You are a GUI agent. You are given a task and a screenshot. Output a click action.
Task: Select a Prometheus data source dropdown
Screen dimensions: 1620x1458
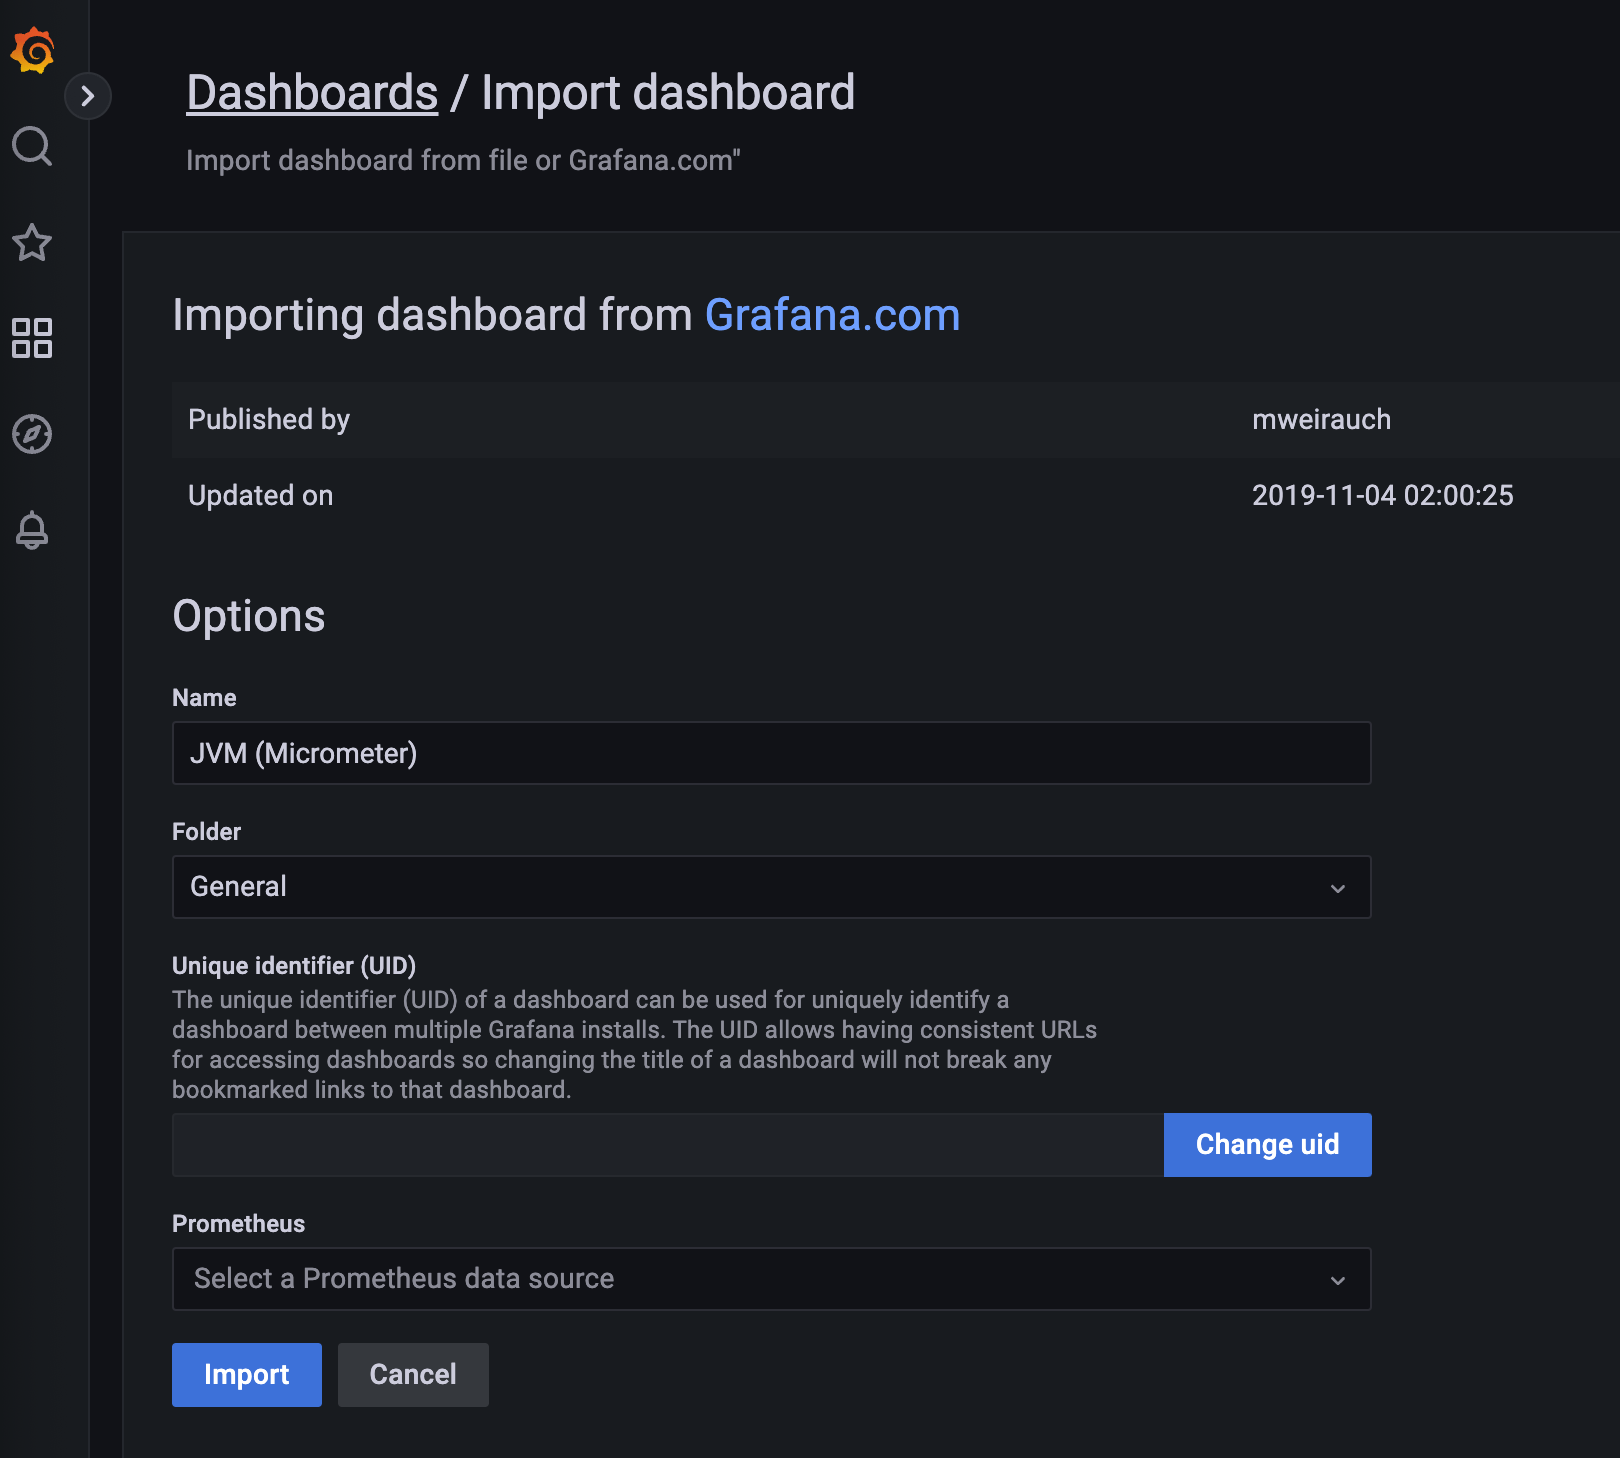point(771,1279)
